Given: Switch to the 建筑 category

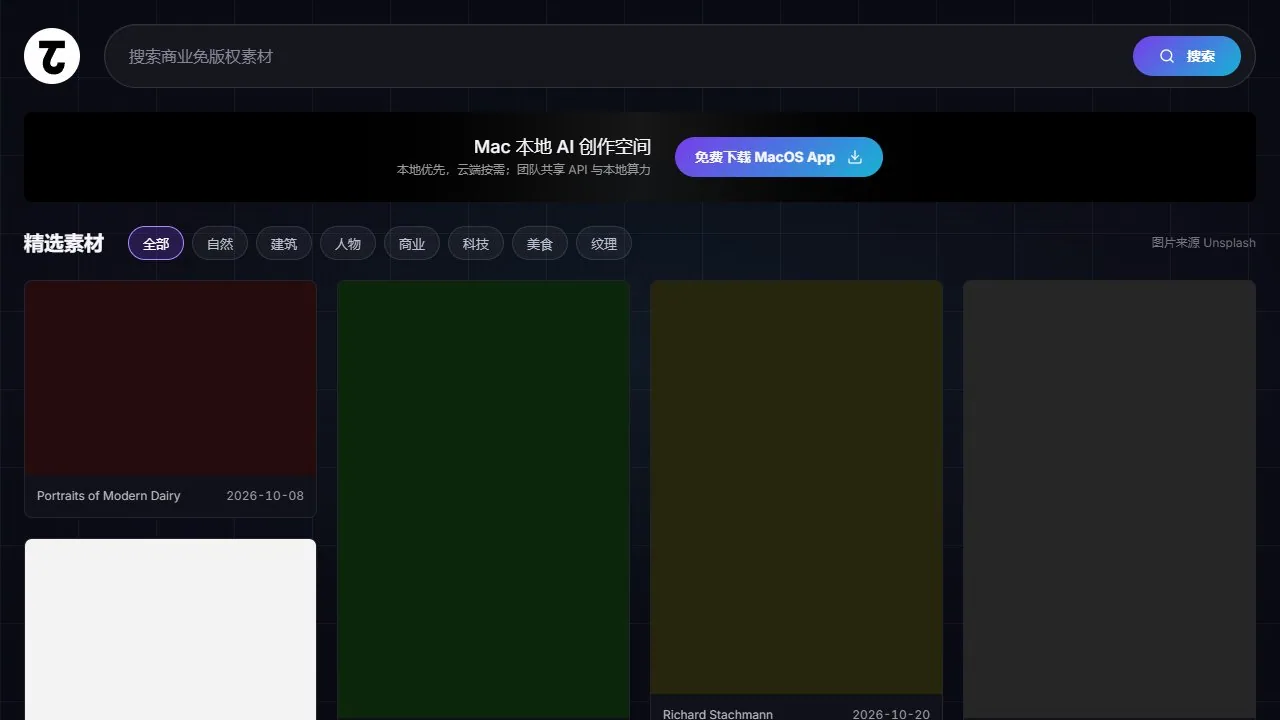Looking at the screenshot, I should (284, 244).
